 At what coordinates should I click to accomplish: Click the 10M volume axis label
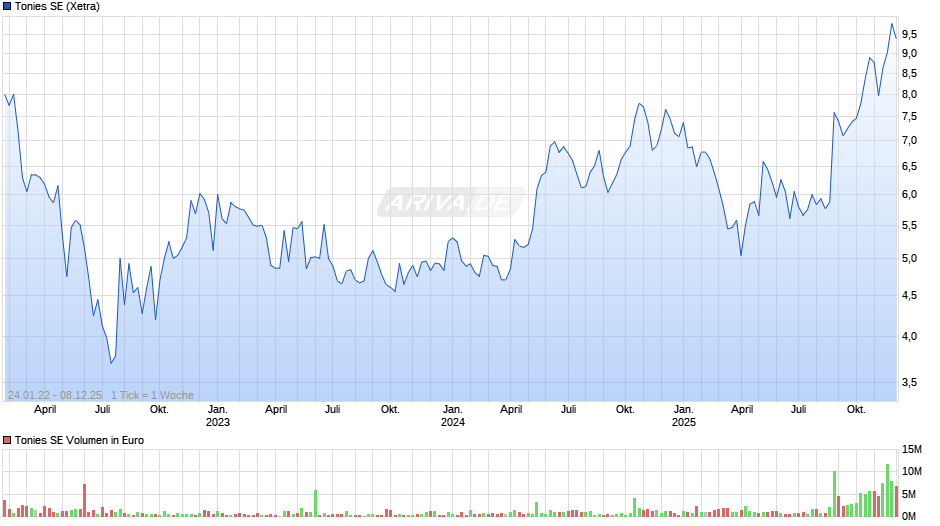912,471
